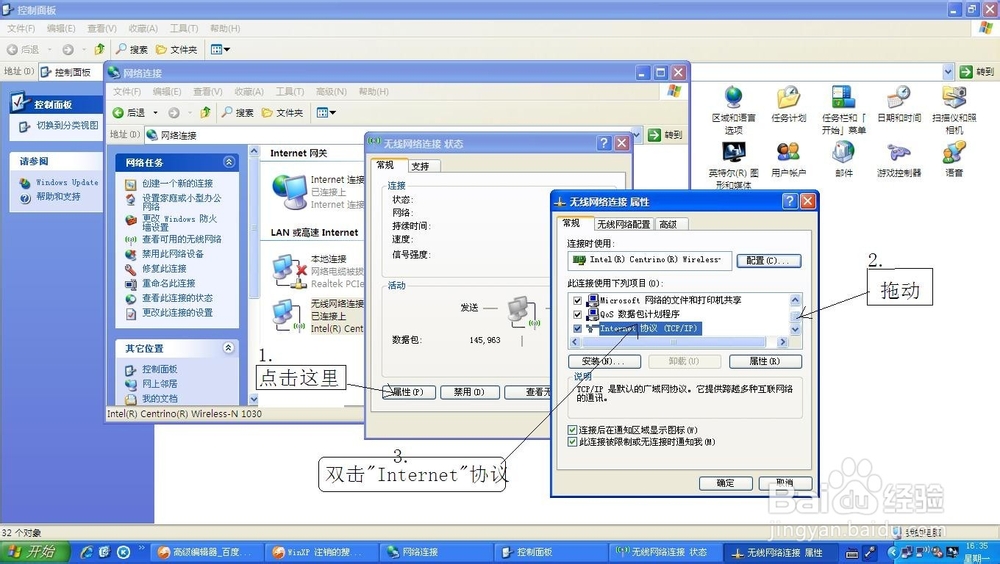Select the Internet 连接 gateway icon
Viewport: 1000px width, 564px height.
click(289, 191)
